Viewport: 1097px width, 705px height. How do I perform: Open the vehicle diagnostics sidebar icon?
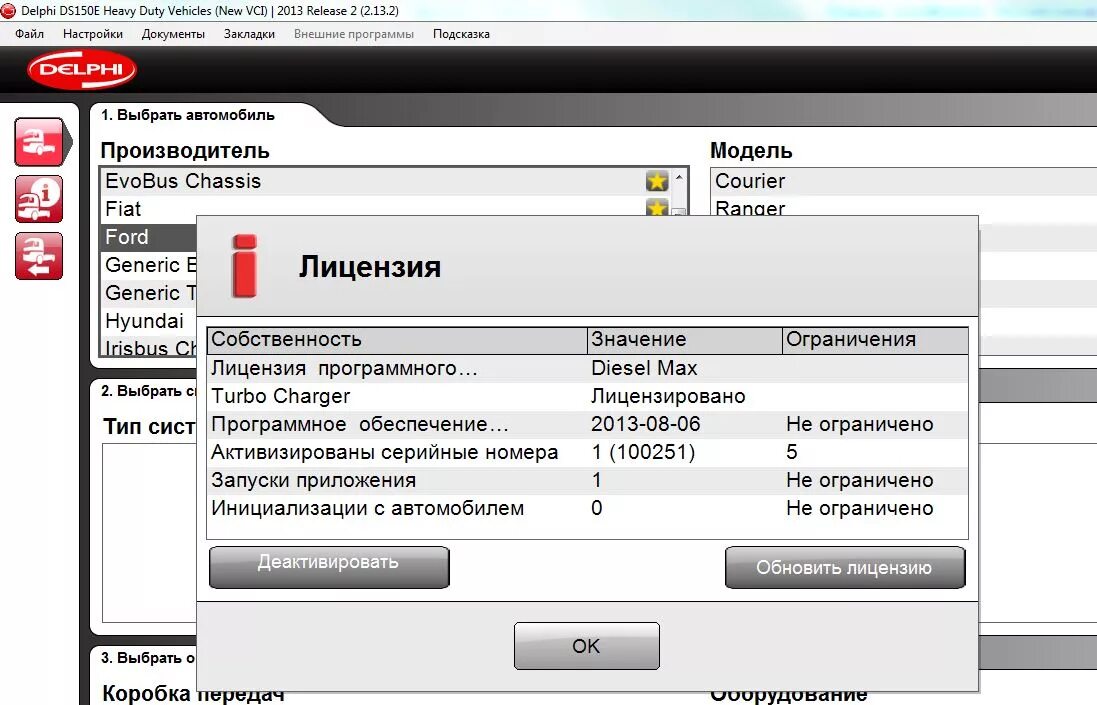click(x=39, y=142)
